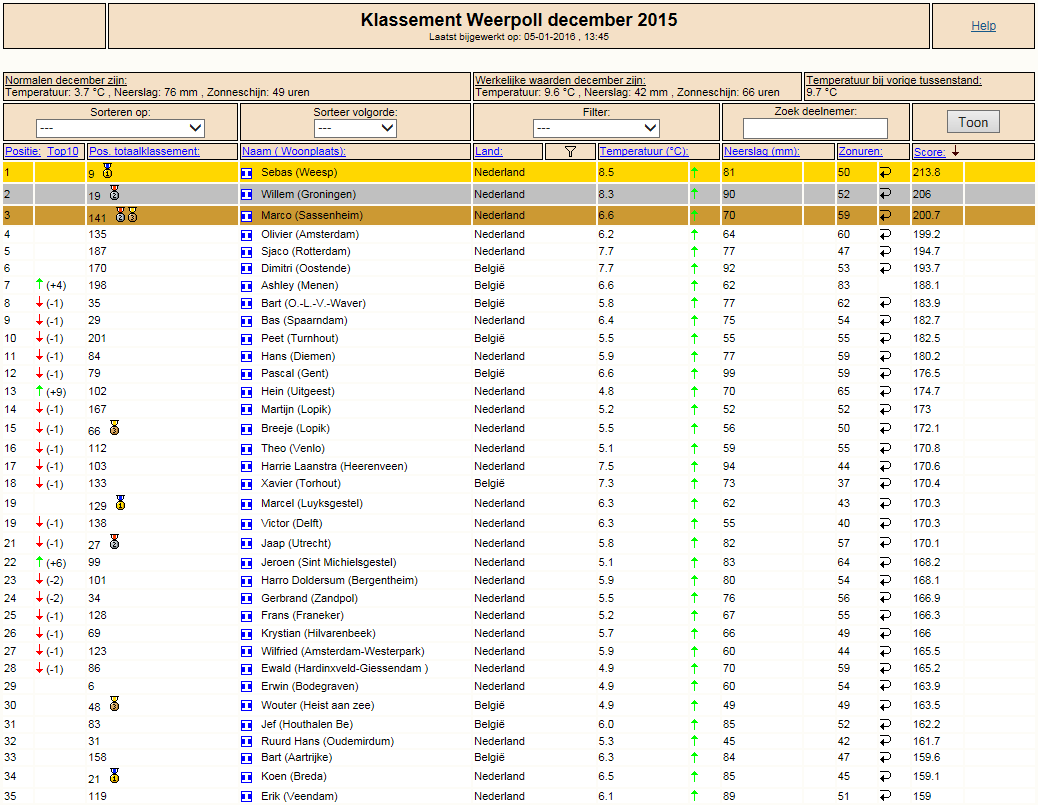Click the medal icon in Breeje (Lopik) row

(x=114, y=428)
